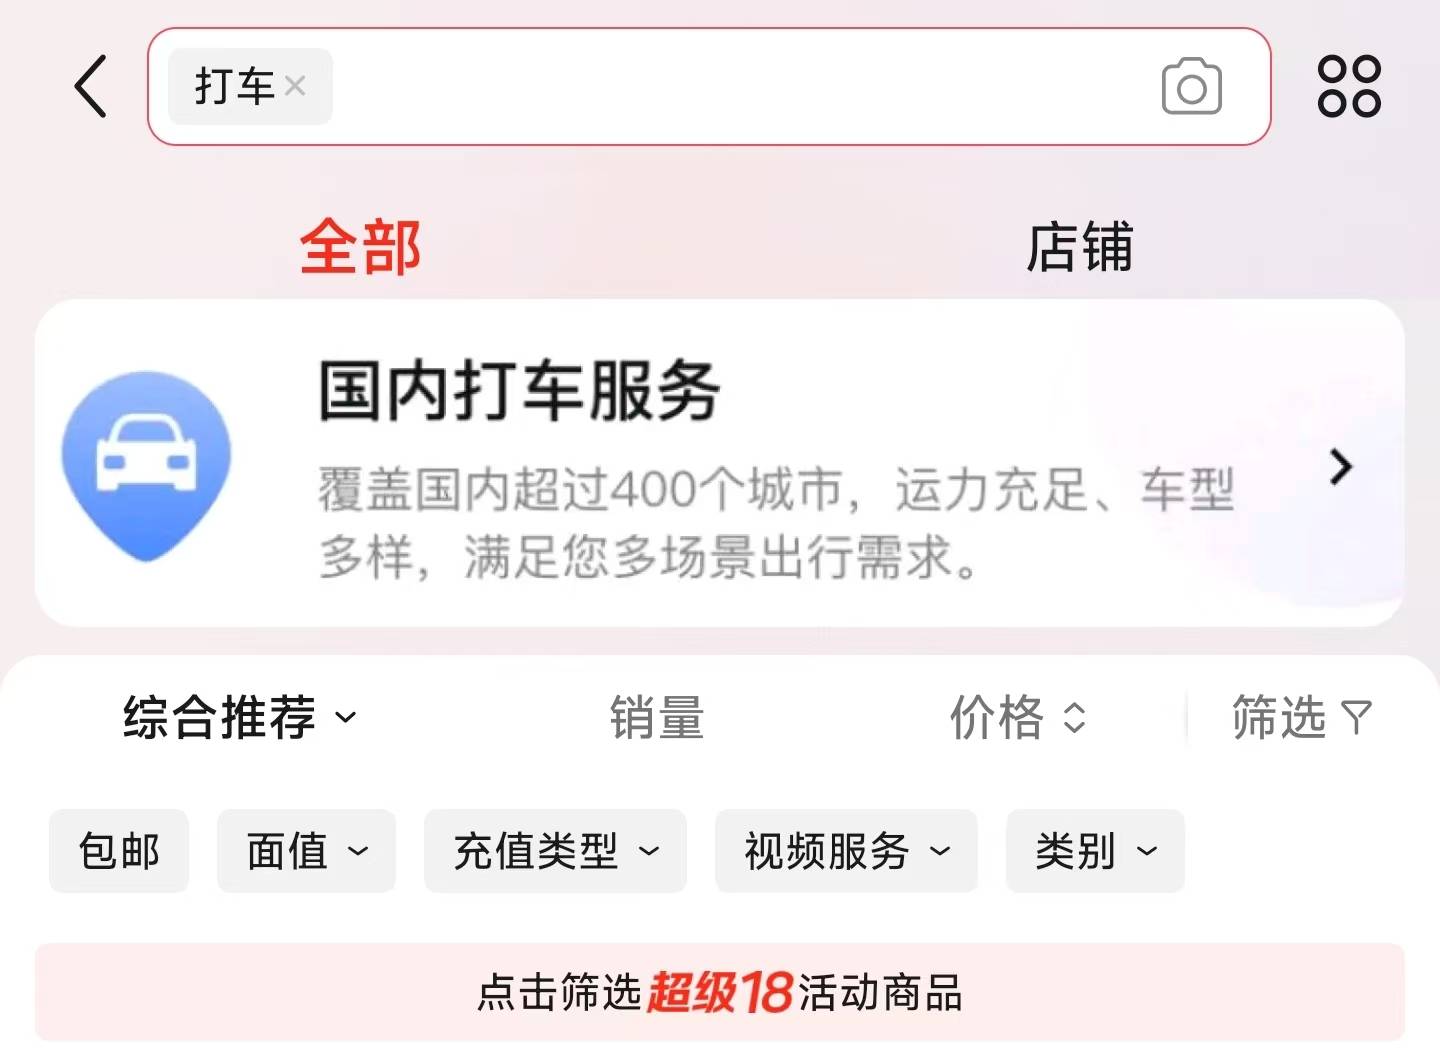Toggle price sort arrows beside 价格
Screen dimensions: 1440x1058
click(1074, 717)
